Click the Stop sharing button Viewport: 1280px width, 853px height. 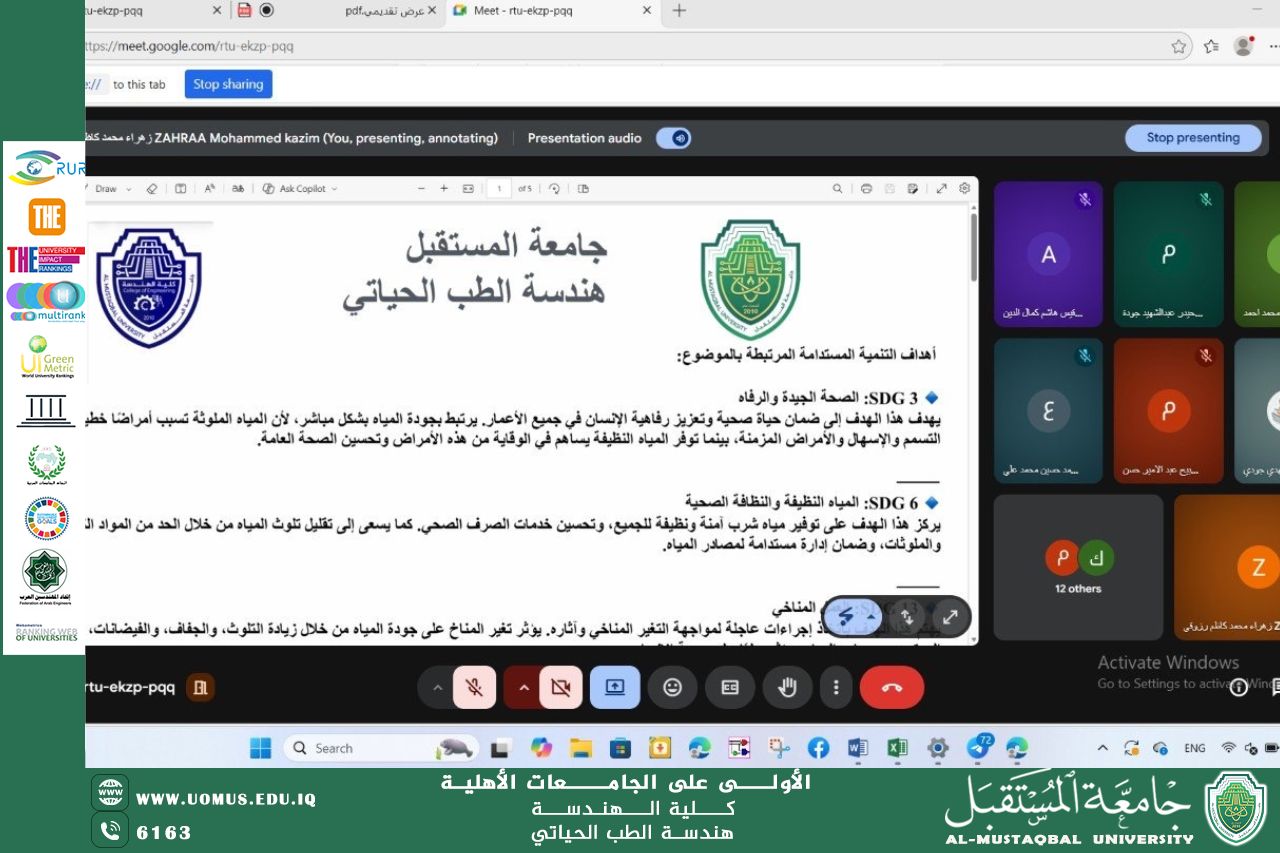228,85
